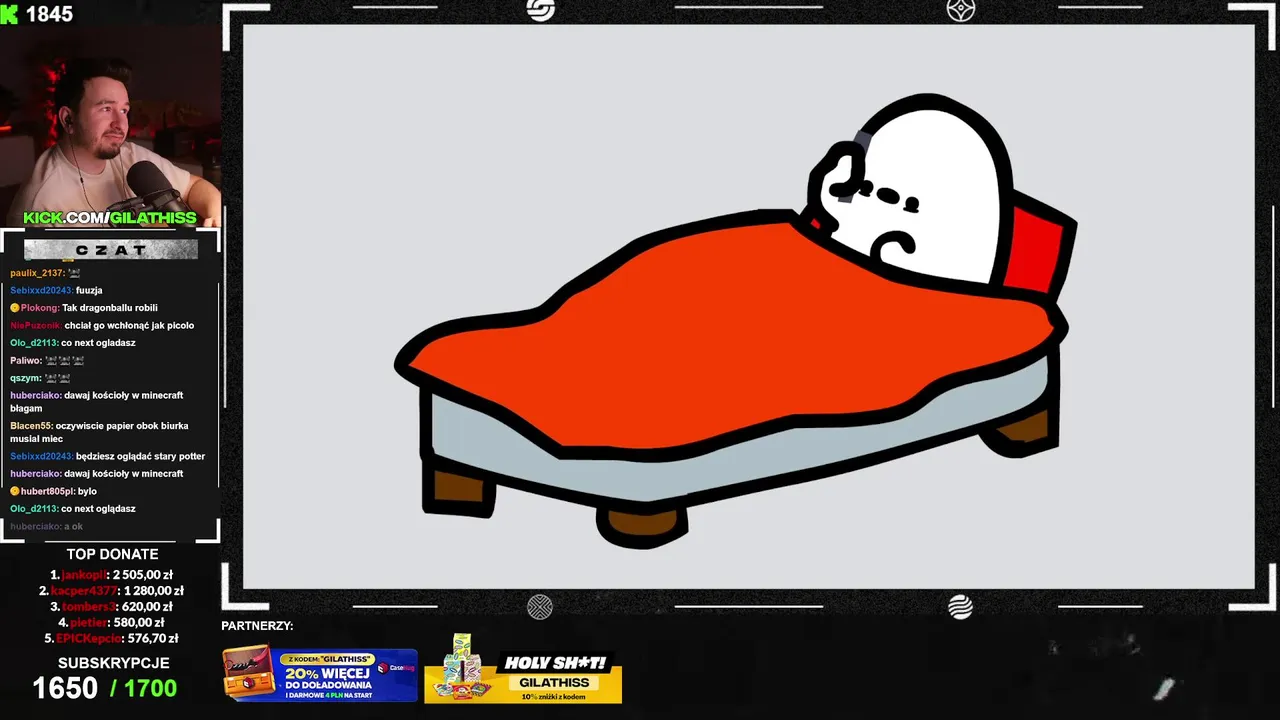Select username qszym in the chat
Viewport: 1280px width, 720px height.
click(26, 378)
